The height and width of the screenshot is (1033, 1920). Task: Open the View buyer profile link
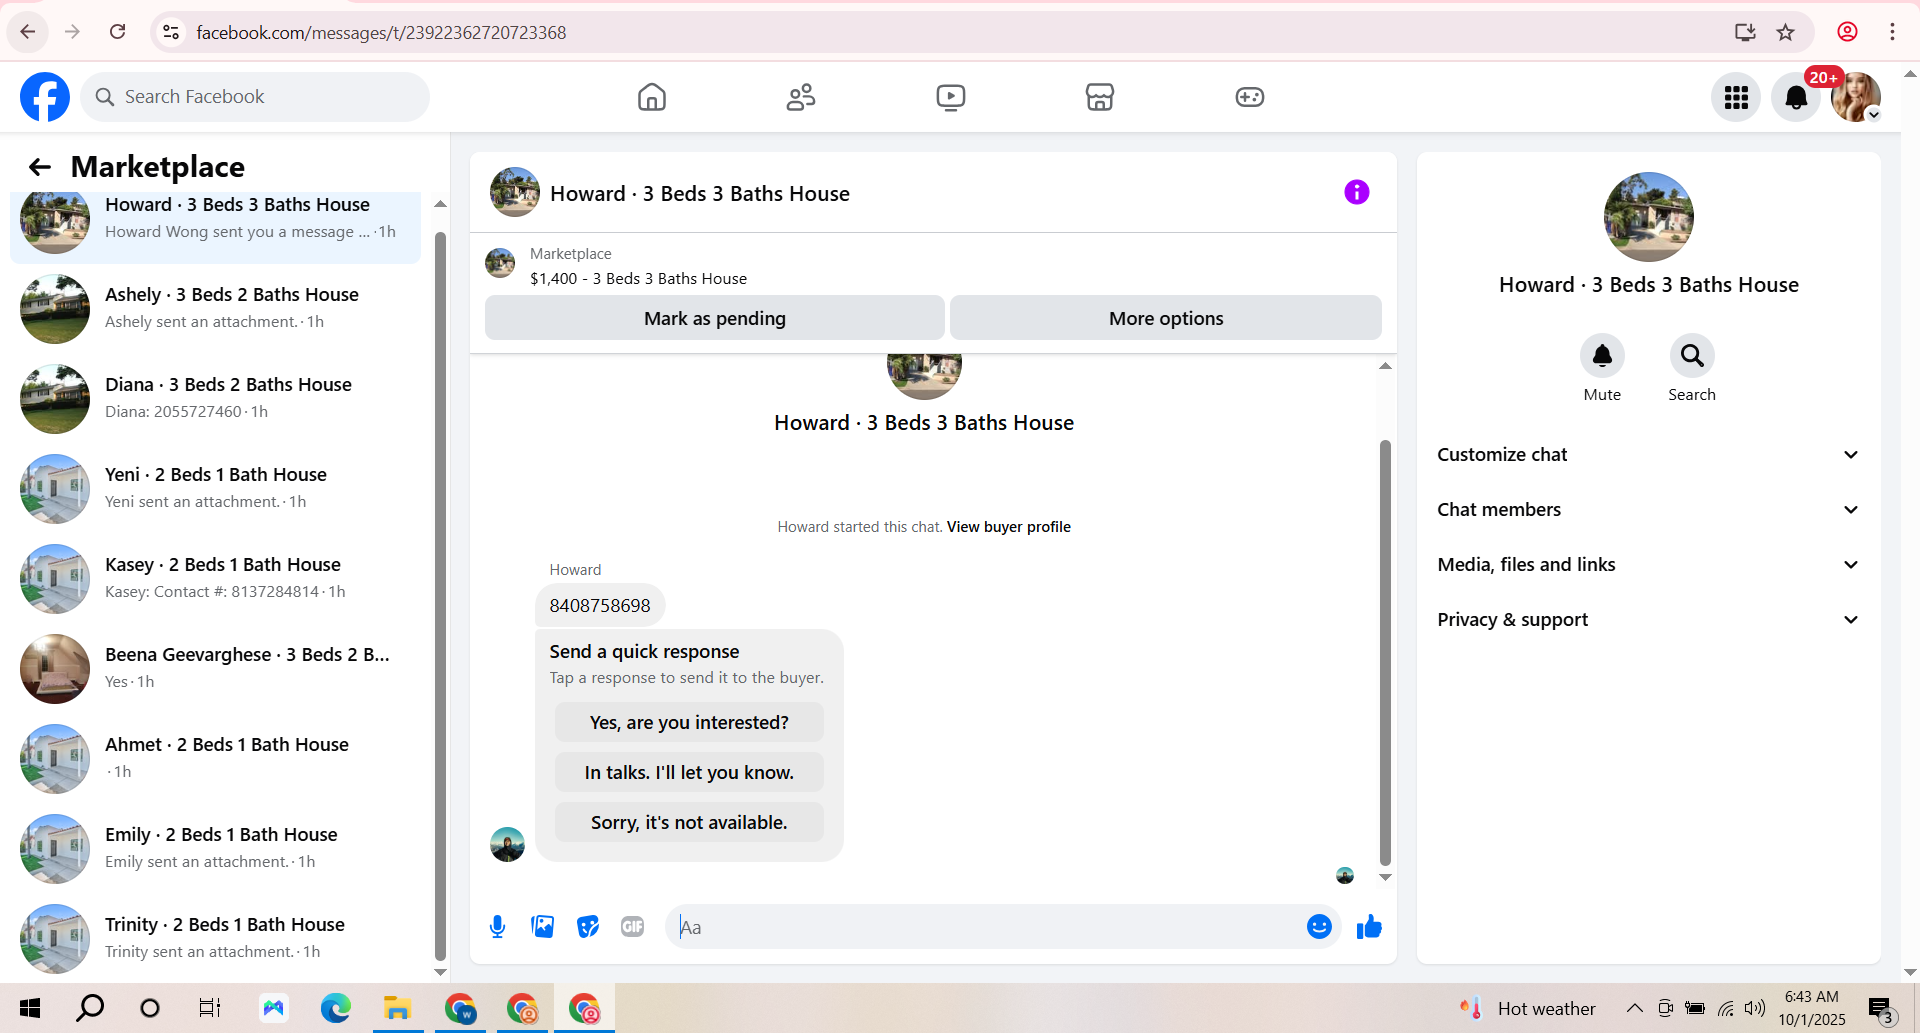[x=1009, y=527]
